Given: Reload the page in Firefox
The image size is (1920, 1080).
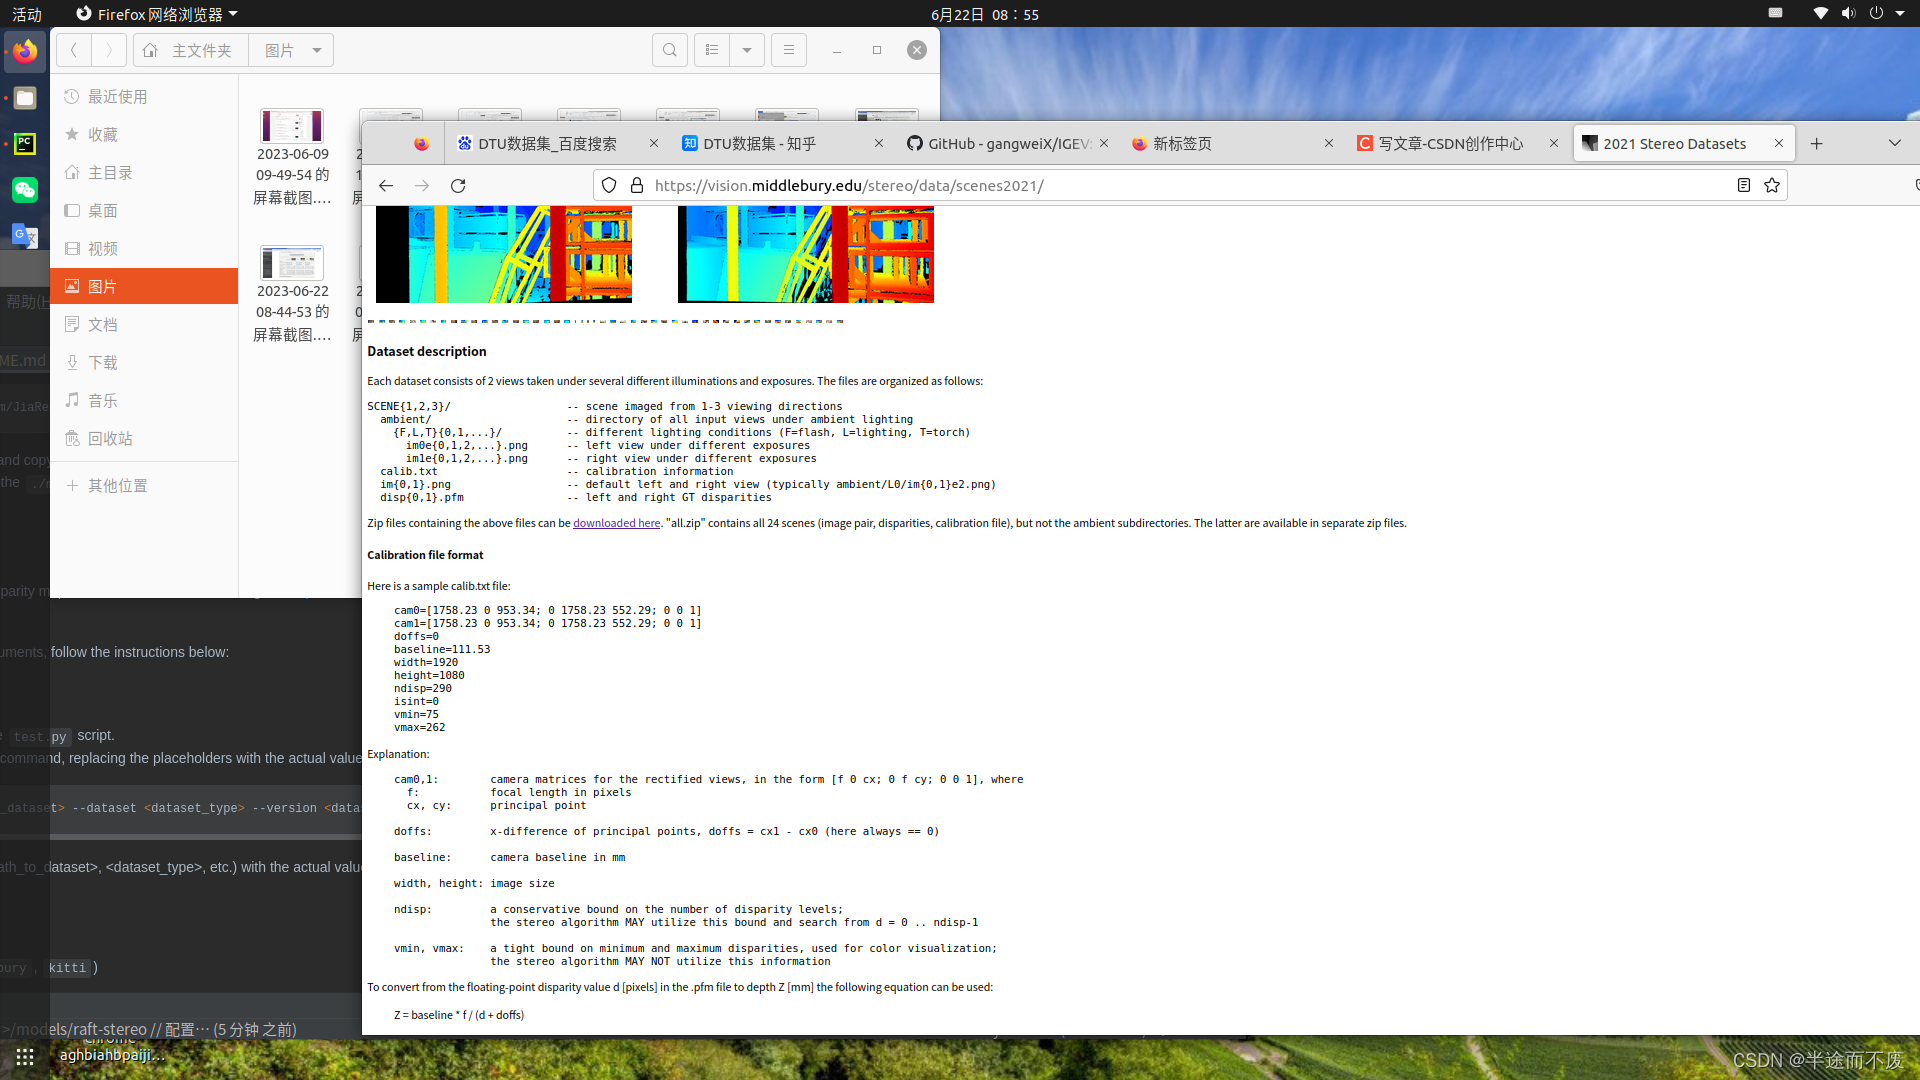Looking at the screenshot, I should [458, 186].
